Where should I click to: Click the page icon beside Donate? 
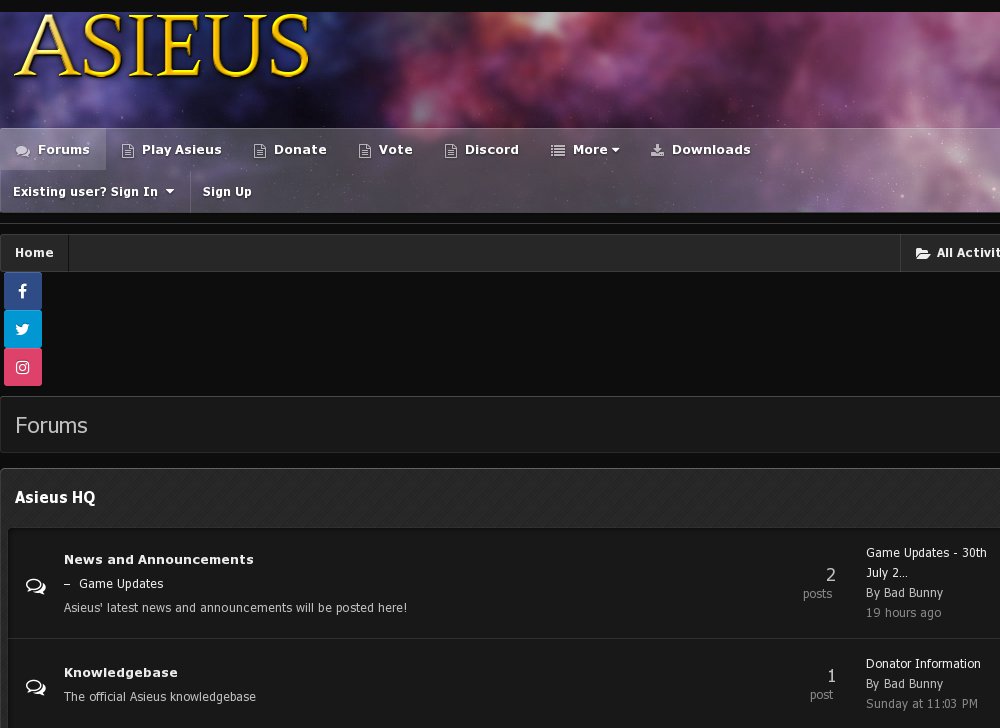[260, 150]
